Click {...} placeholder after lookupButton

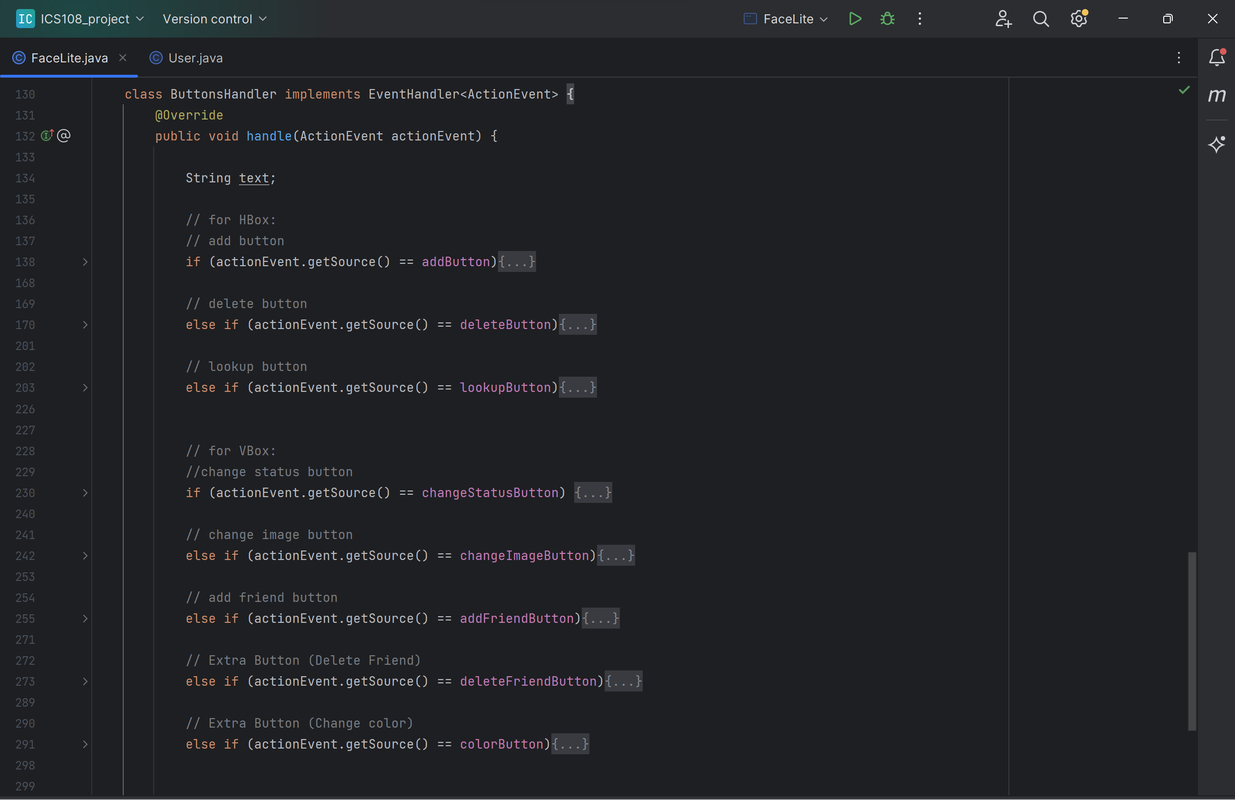point(578,388)
